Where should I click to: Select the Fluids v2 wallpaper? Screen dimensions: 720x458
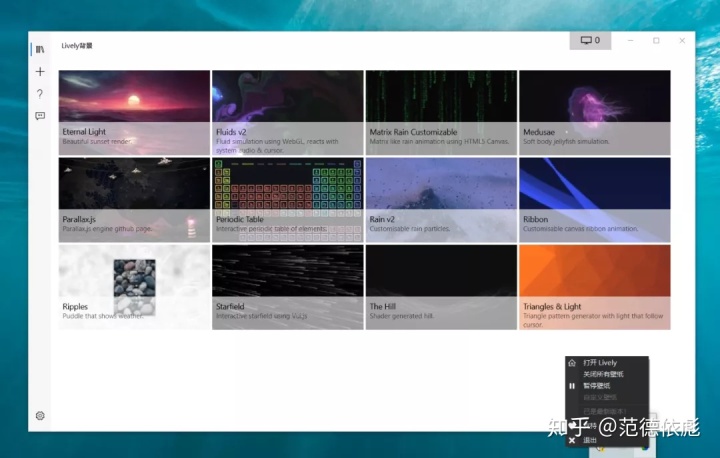coord(287,113)
